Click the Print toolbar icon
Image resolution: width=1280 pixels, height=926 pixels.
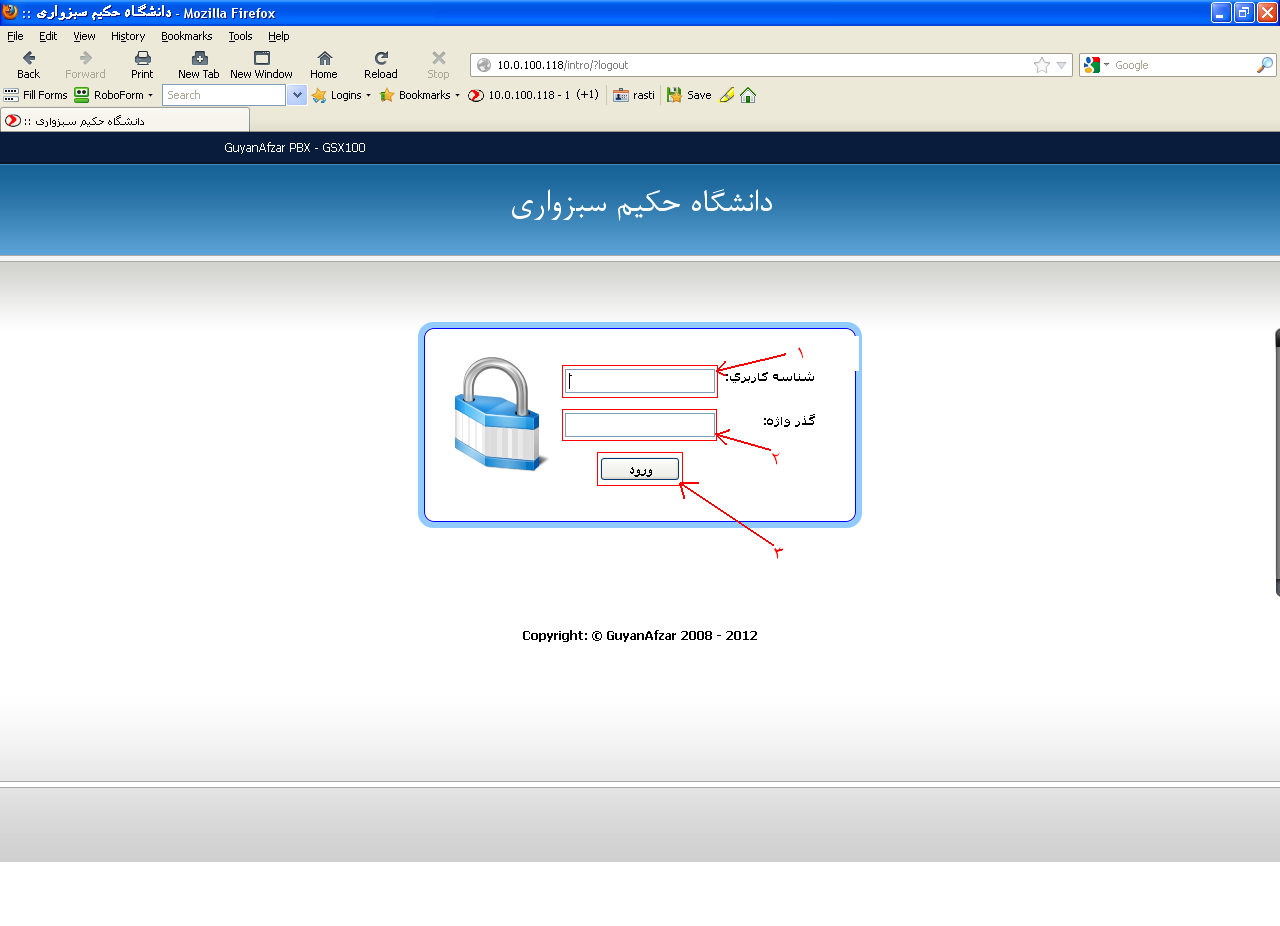tap(142, 58)
